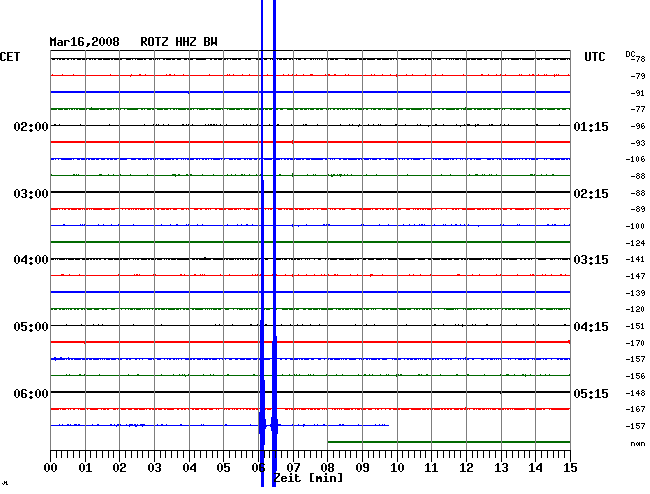Click the DC value -151
650x494 pixels.
(x=635, y=326)
